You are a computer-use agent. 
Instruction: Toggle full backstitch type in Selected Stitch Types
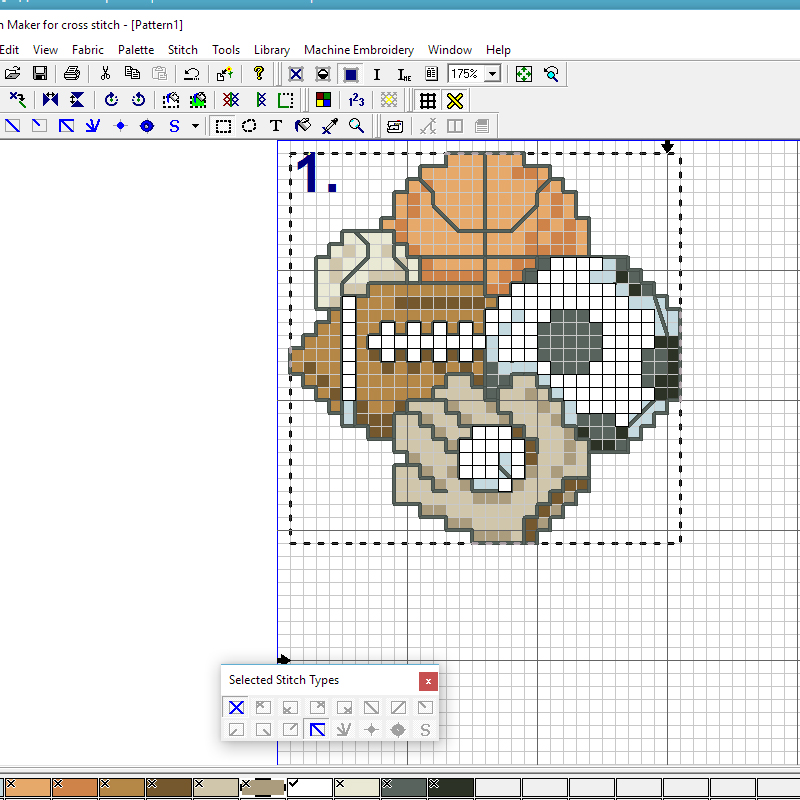pos(317,730)
